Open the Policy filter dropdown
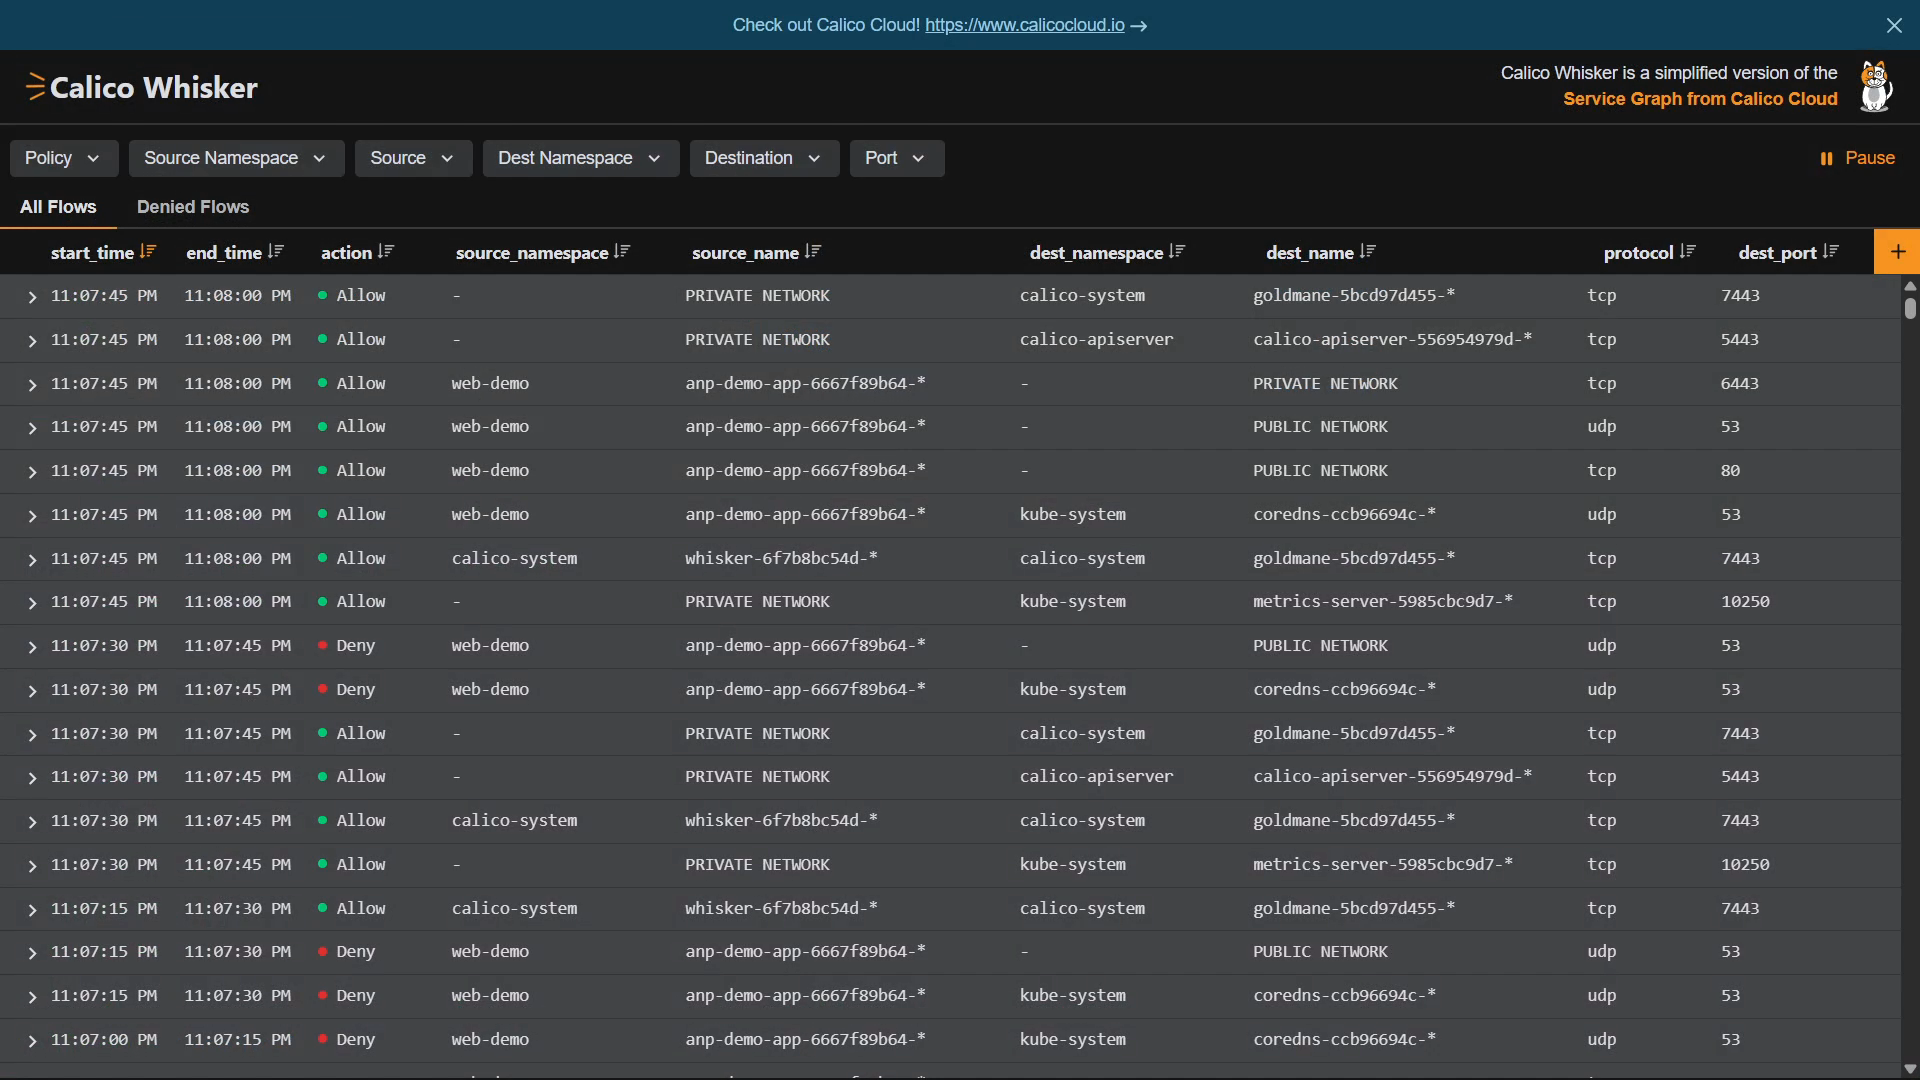The image size is (1920, 1080). 63,158
